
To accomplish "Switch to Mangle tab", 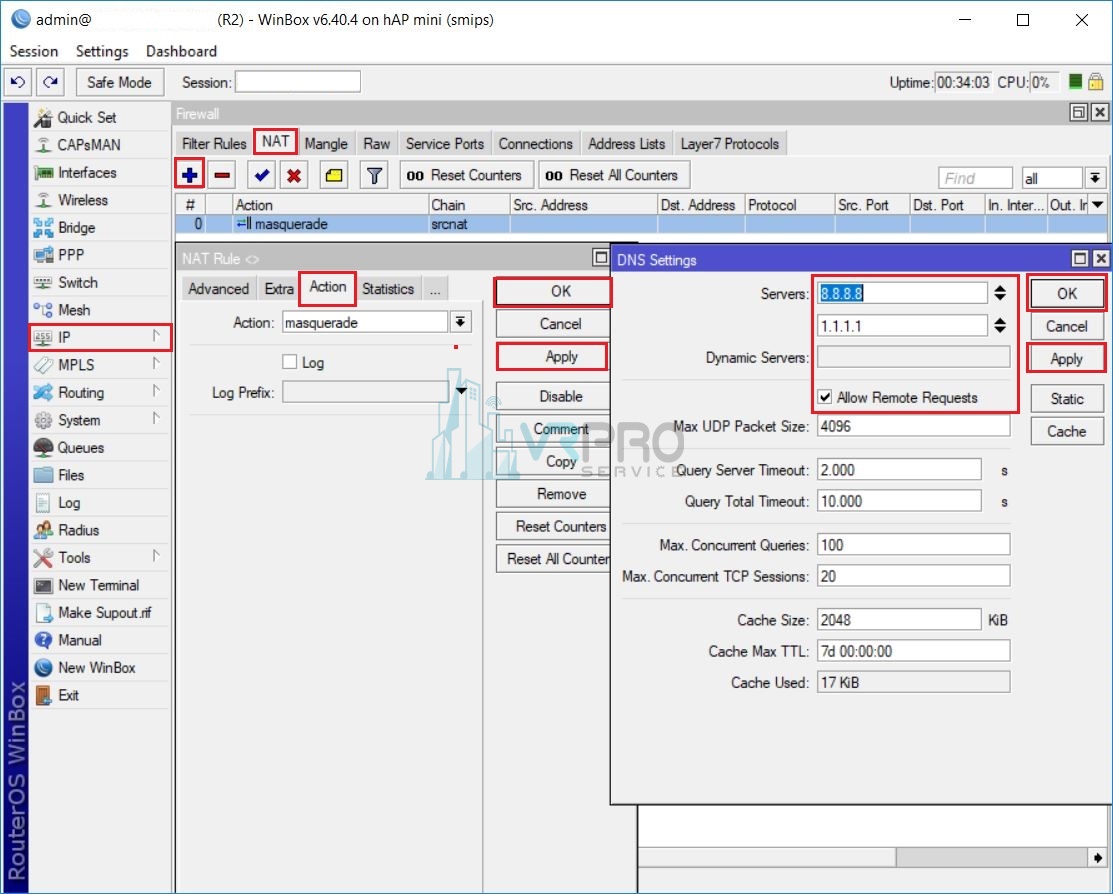I will [326, 143].
